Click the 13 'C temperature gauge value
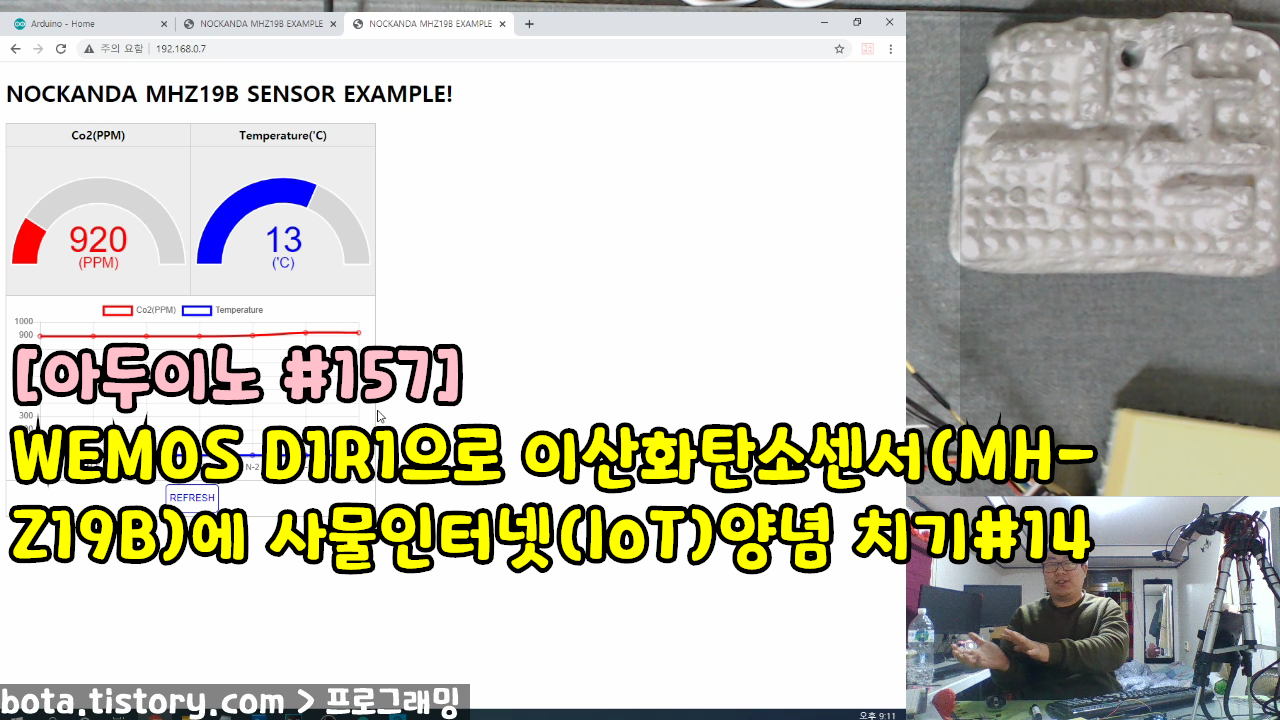 (x=284, y=240)
